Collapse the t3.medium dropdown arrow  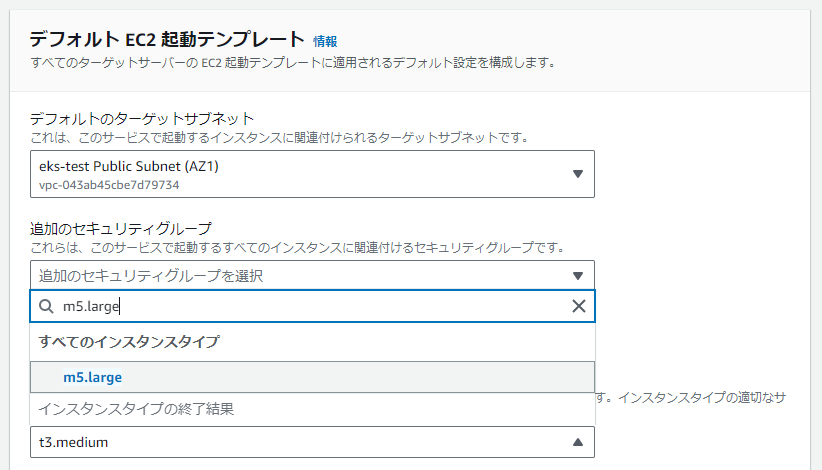[x=577, y=442]
